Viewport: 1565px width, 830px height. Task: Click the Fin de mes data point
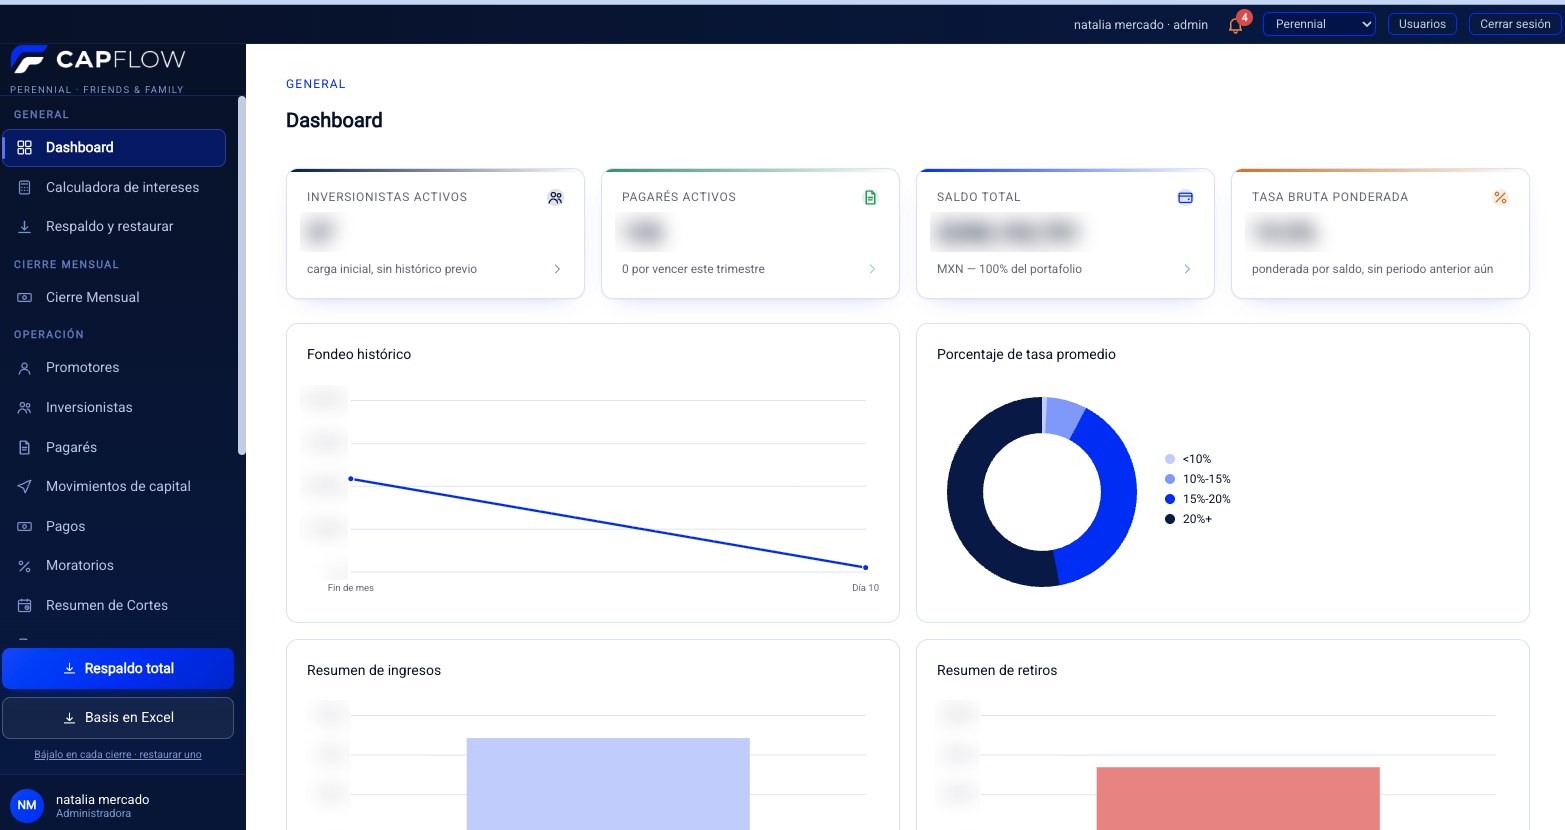pos(351,479)
